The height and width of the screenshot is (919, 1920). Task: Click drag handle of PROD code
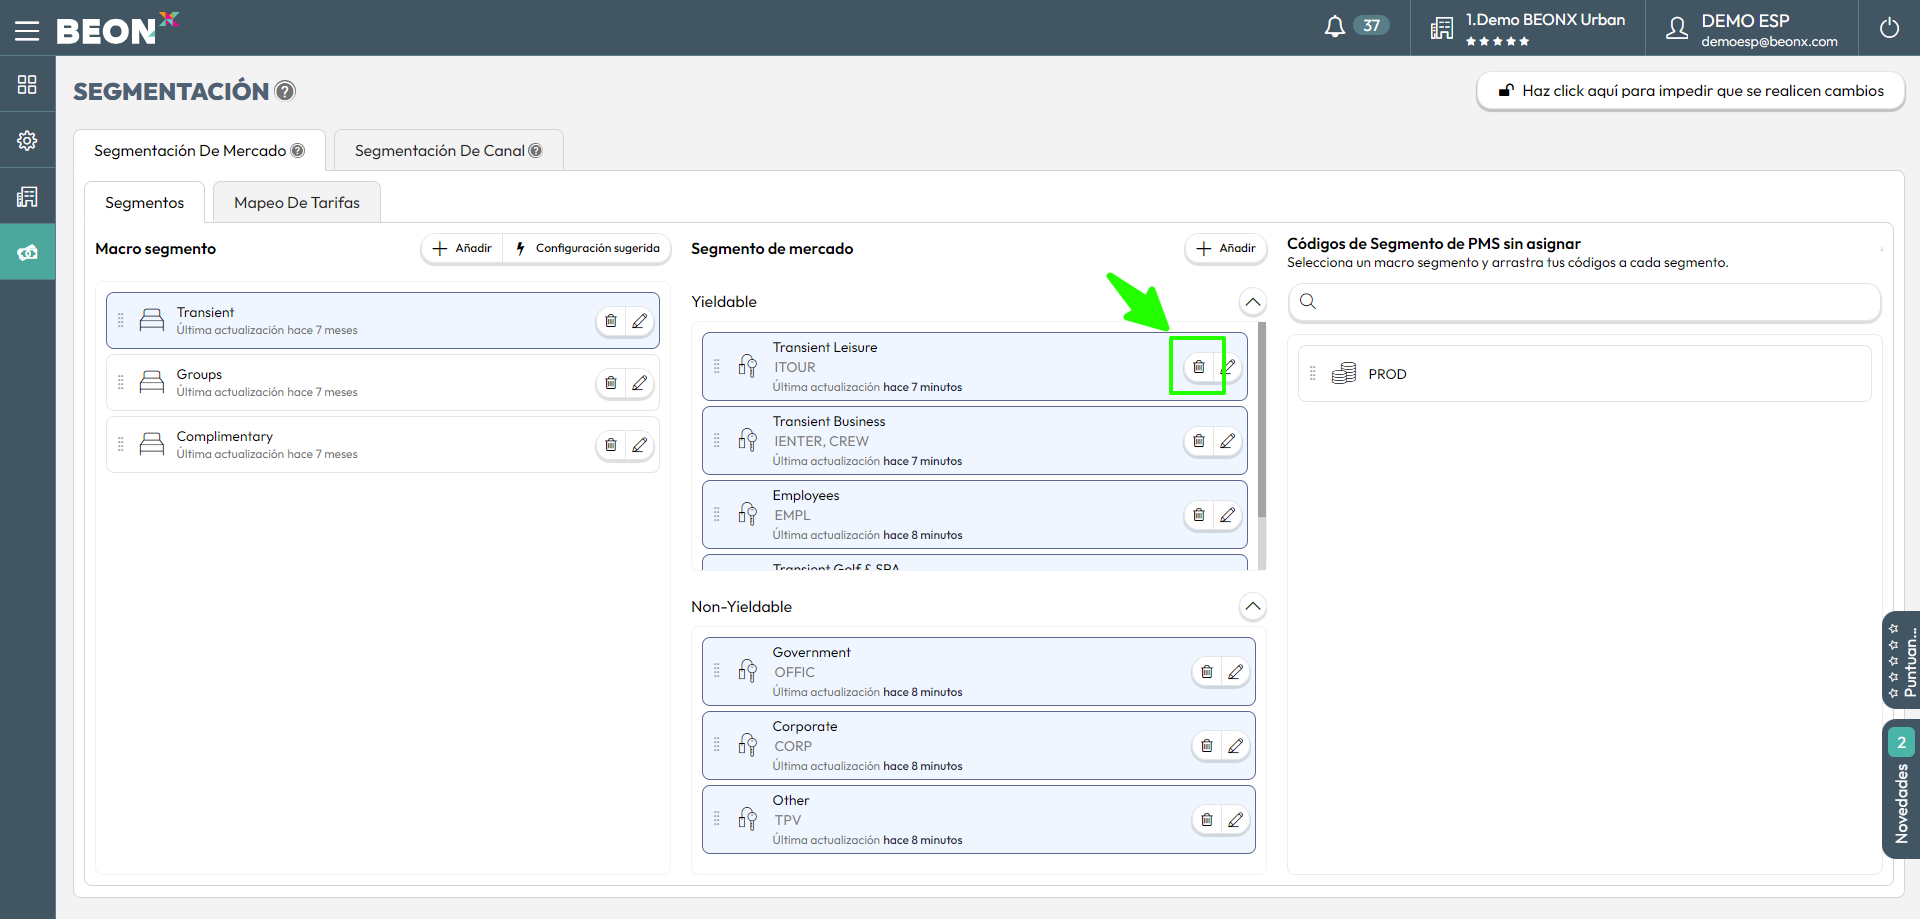click(x=1313, y=373)
